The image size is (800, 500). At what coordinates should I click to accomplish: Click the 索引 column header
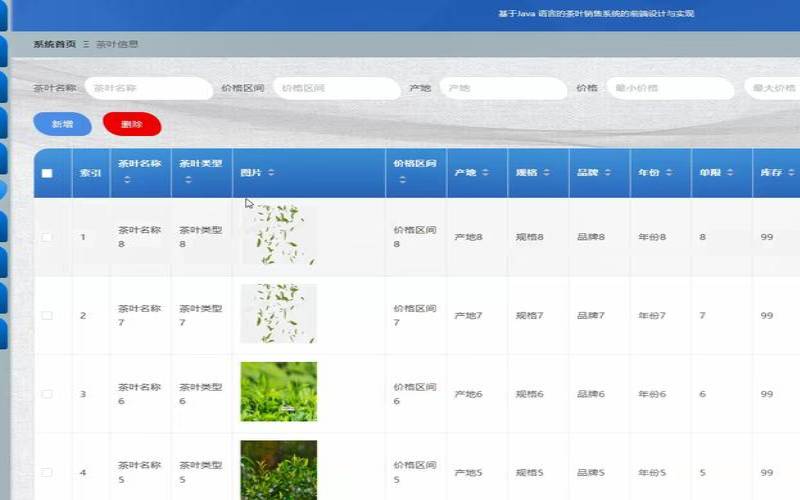click(90, 173)
